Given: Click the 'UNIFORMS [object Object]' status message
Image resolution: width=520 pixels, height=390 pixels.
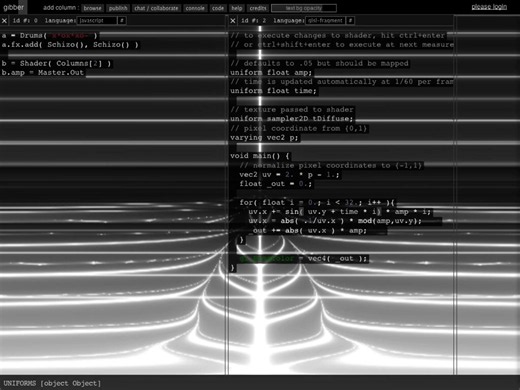Looking at the screenshot, I should coord(52,383).
